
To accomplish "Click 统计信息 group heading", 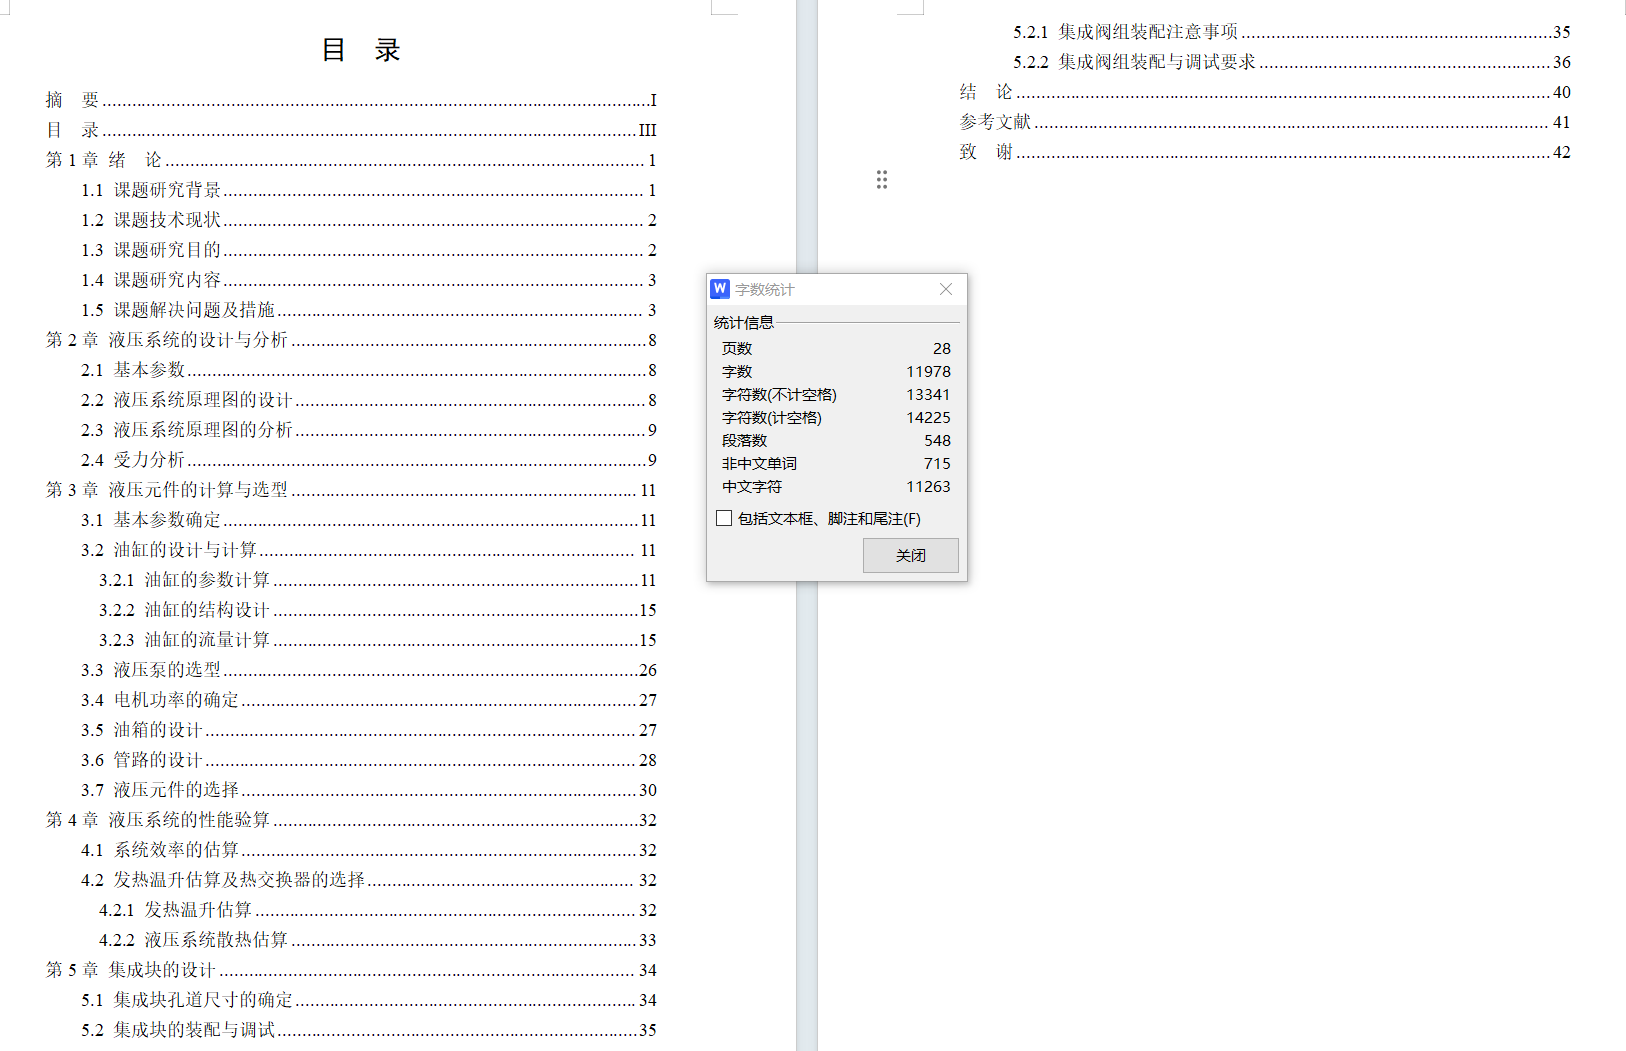I will pos(744,322).
